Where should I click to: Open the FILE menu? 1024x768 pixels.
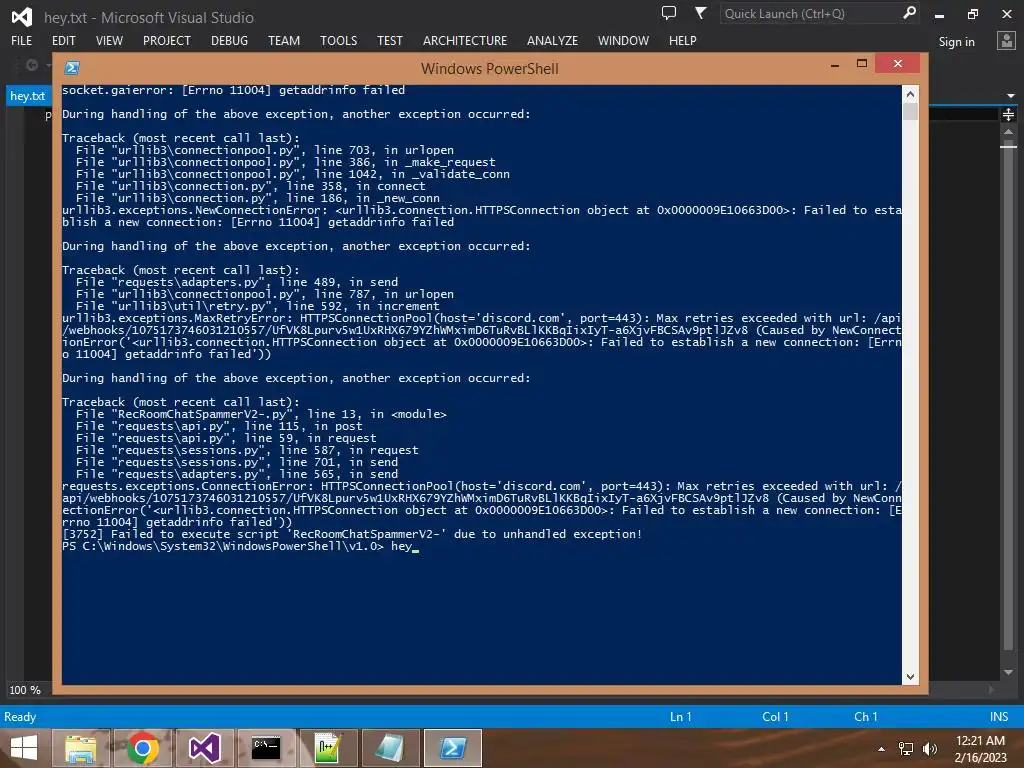point(22,40)
